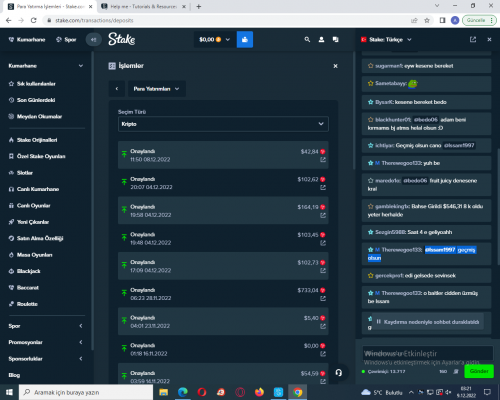Collapse the Kumarhane sidebar section
The height and width of the screenshot is (400, 500).
point(81,66)
